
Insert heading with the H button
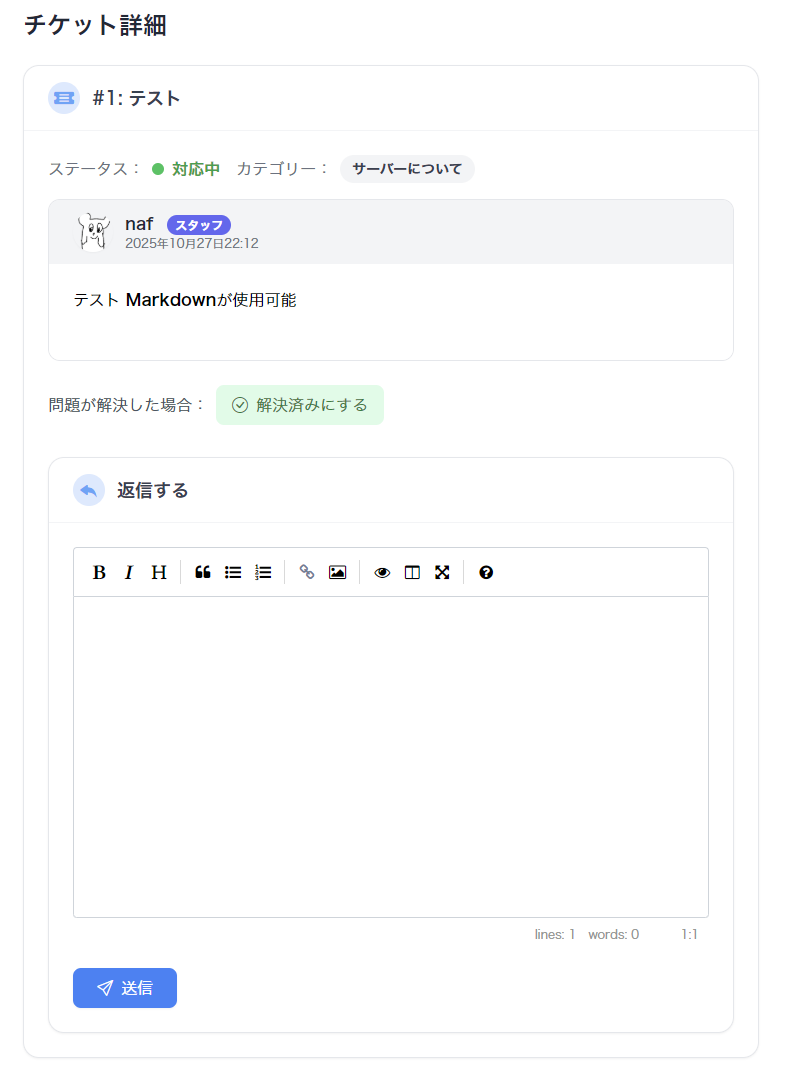click(158, 572)
